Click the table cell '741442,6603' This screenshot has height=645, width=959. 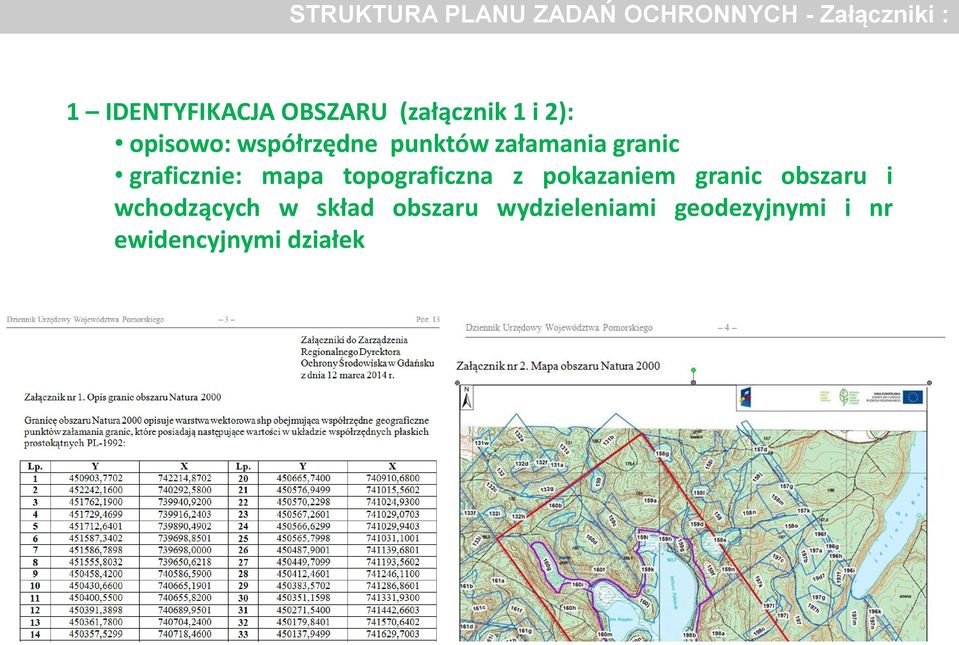click(393, 610)
